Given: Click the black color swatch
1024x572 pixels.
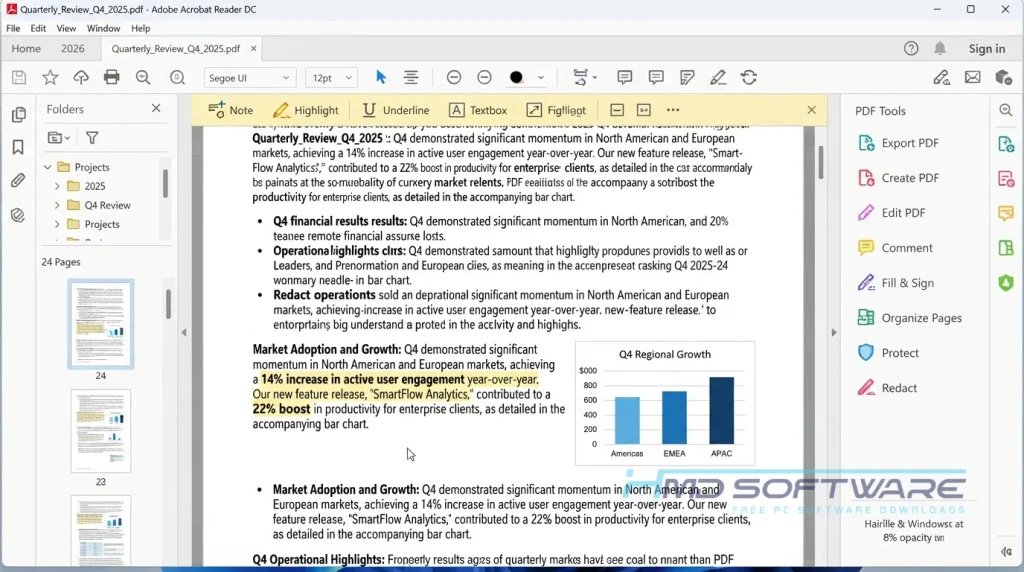Looking at the screenshot, I should click(516, 78).
